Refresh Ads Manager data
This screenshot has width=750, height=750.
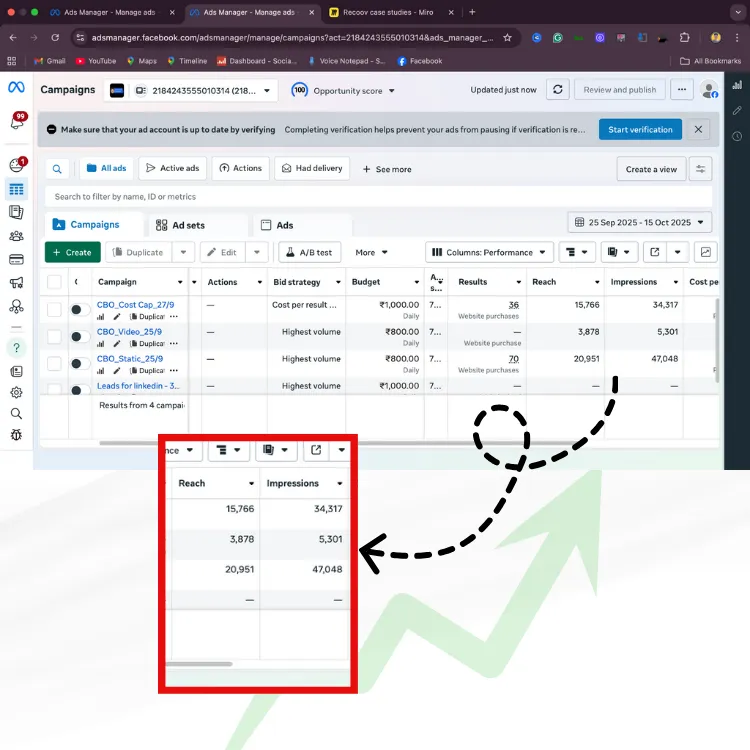(x=558, y=90)
